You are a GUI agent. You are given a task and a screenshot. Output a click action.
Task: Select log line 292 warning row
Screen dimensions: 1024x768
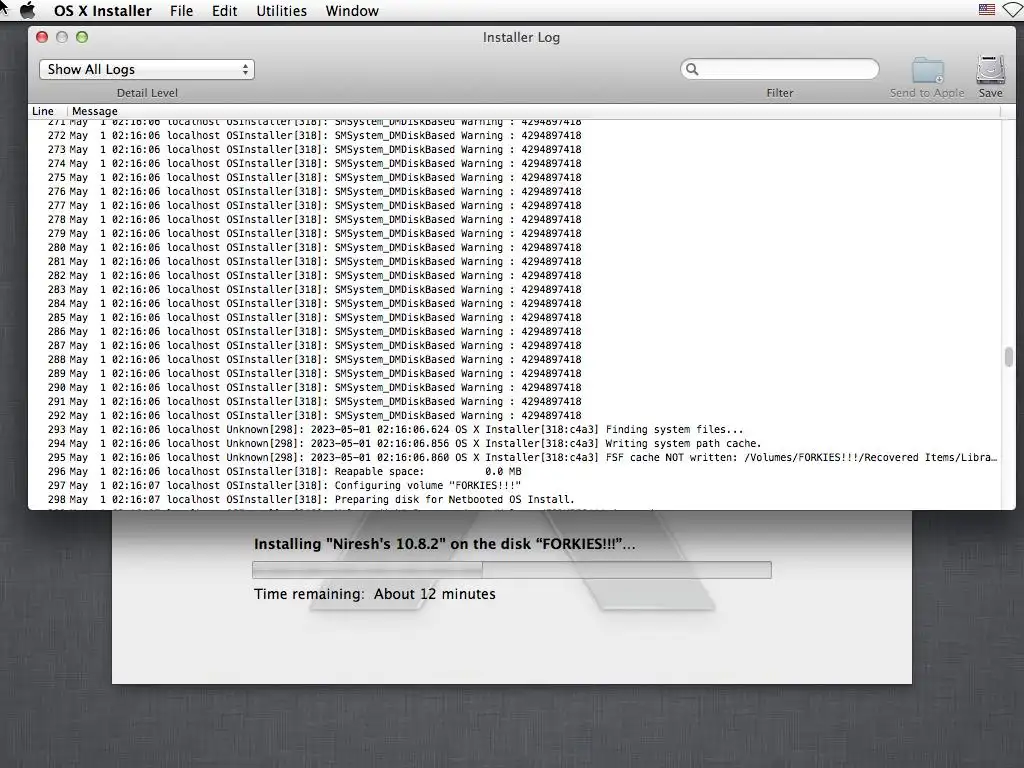(514, 415)
